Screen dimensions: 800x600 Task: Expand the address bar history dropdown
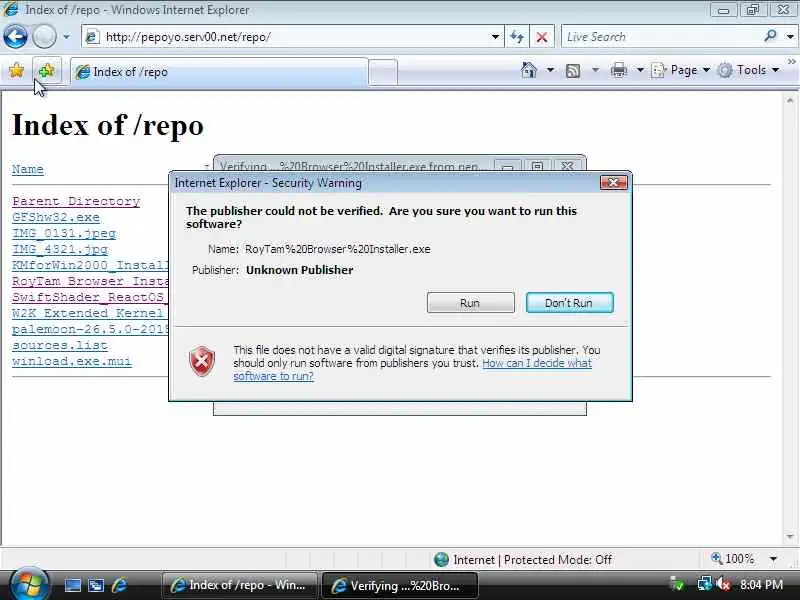[x=495, y=37]
